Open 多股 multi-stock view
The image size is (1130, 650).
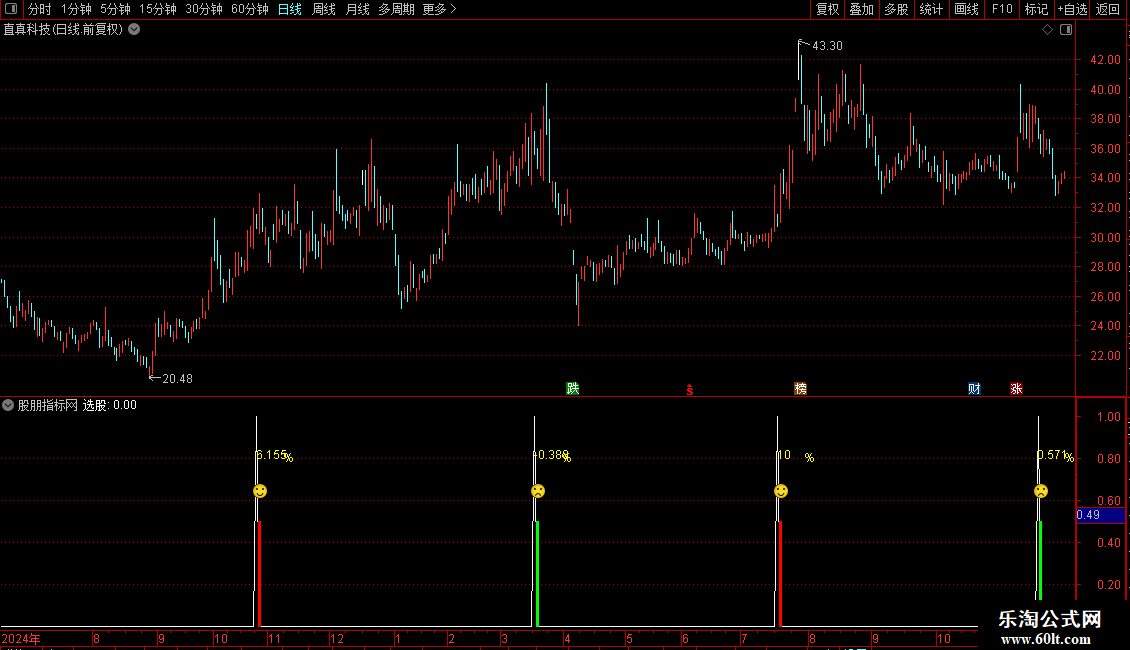point(897,9)
